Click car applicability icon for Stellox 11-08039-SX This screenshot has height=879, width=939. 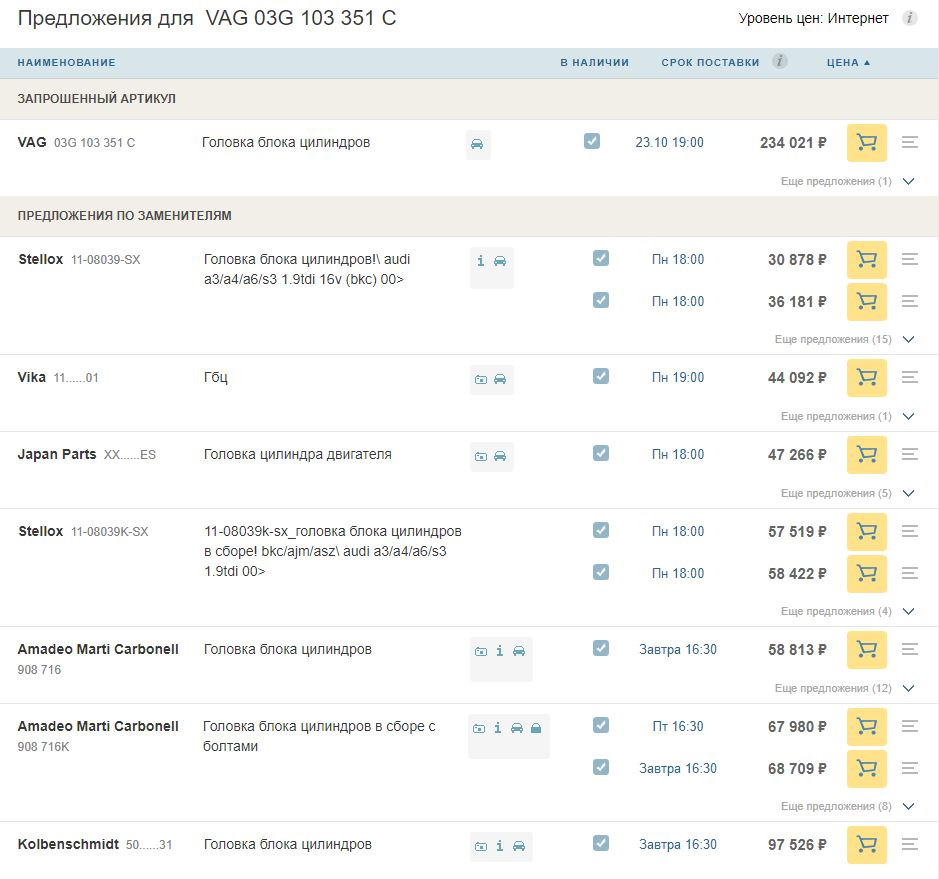pos(500,261)
